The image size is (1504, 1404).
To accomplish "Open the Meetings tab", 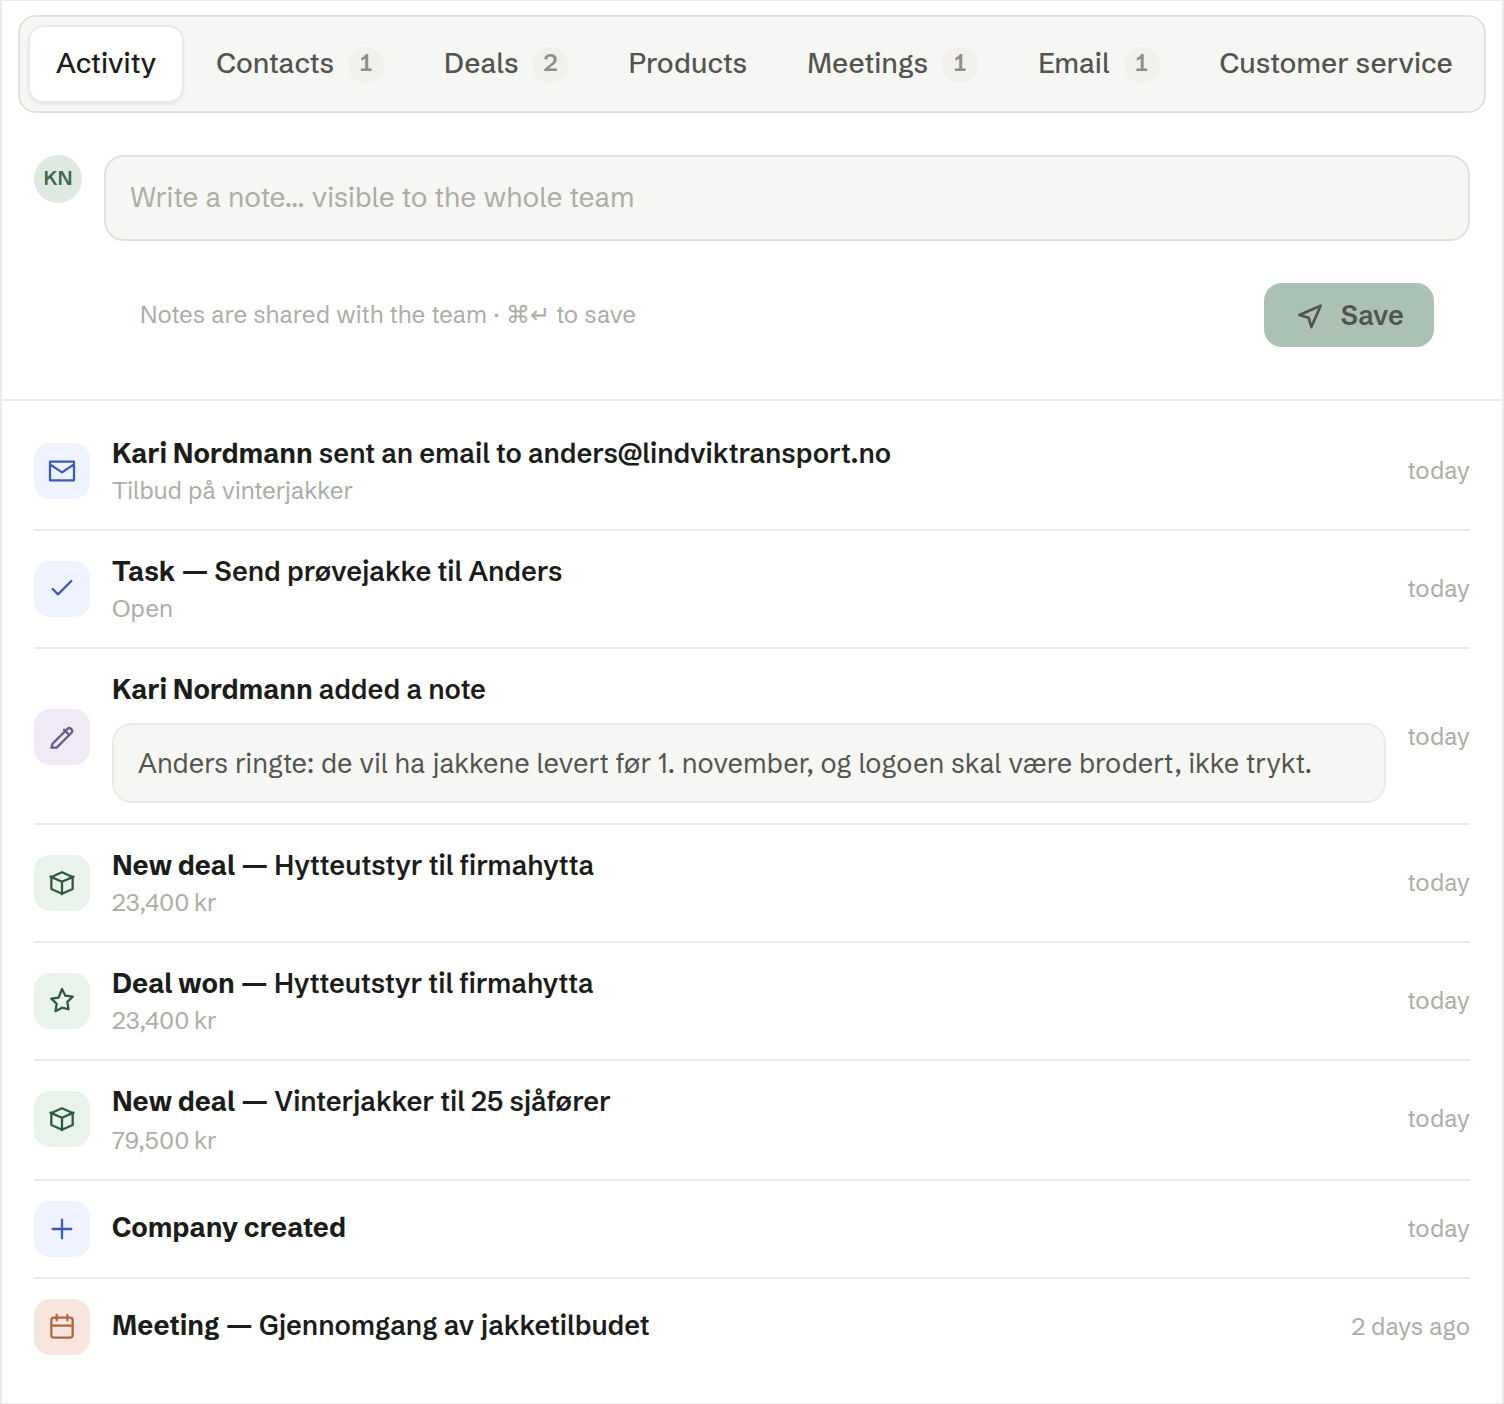I will (x=891, y=64).
